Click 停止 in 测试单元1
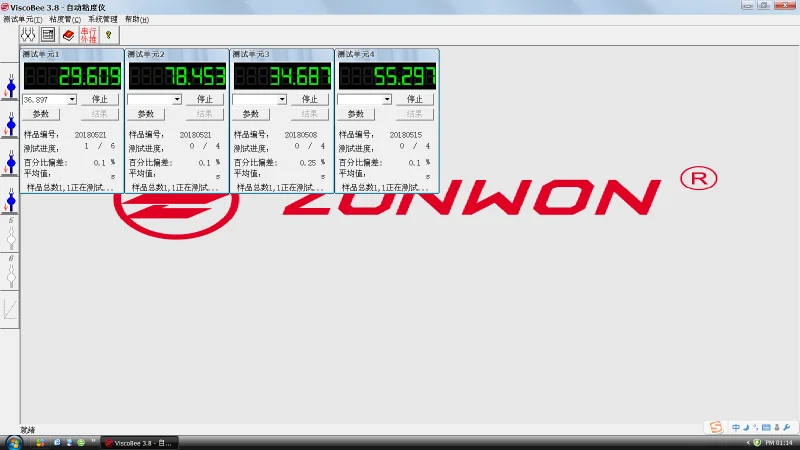This screenshot has width=800, height=450. coord(99,99)
